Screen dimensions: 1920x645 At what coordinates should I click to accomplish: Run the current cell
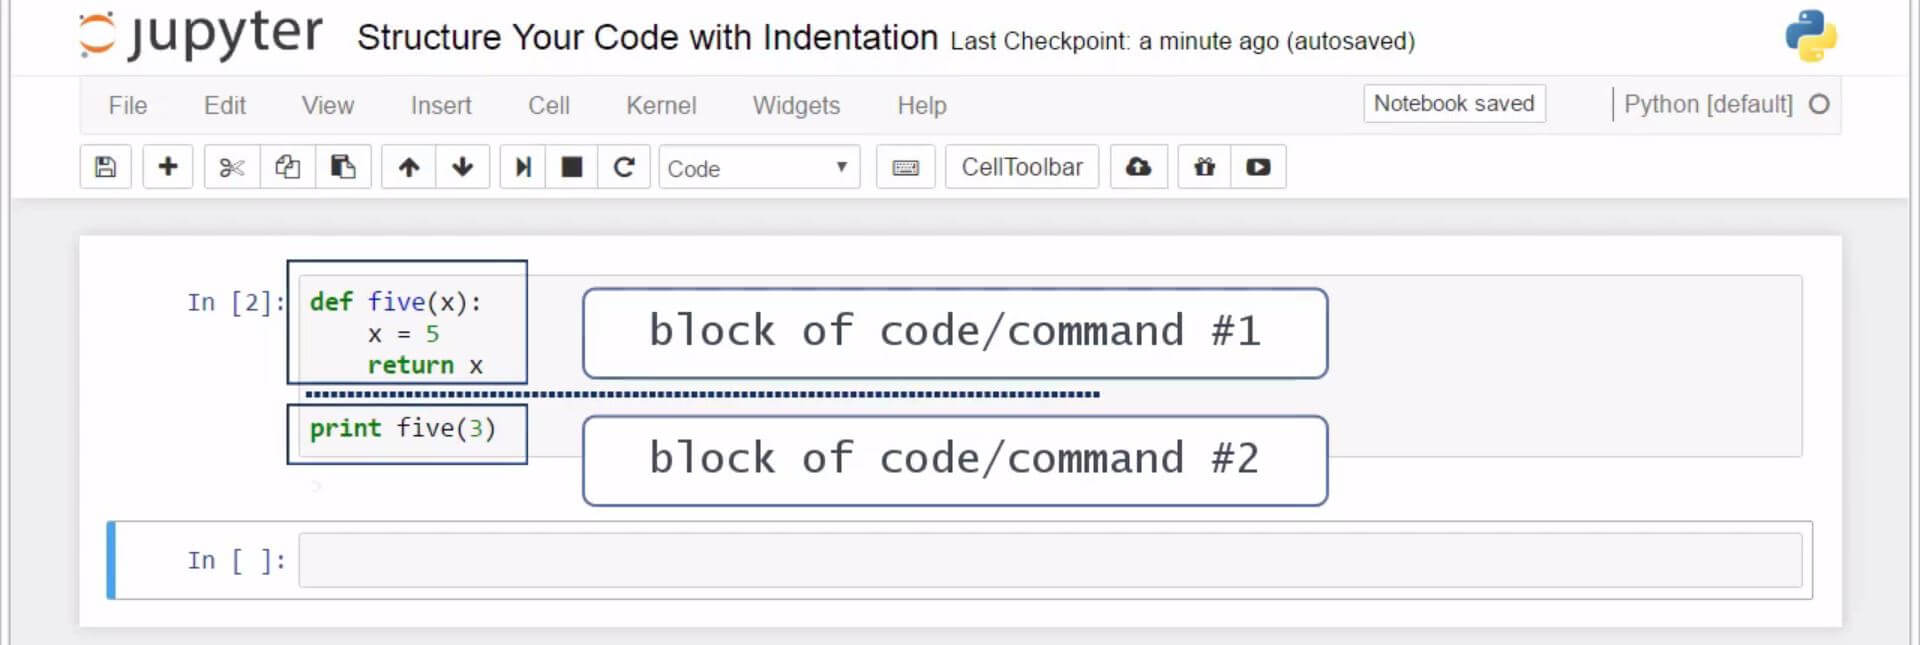[523, 167]
